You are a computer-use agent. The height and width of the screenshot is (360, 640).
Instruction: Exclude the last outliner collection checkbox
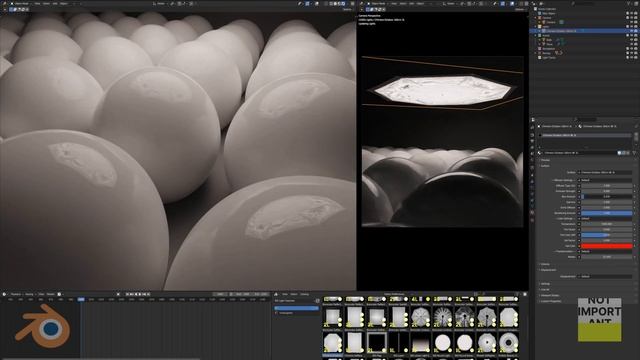pos(628,58)
